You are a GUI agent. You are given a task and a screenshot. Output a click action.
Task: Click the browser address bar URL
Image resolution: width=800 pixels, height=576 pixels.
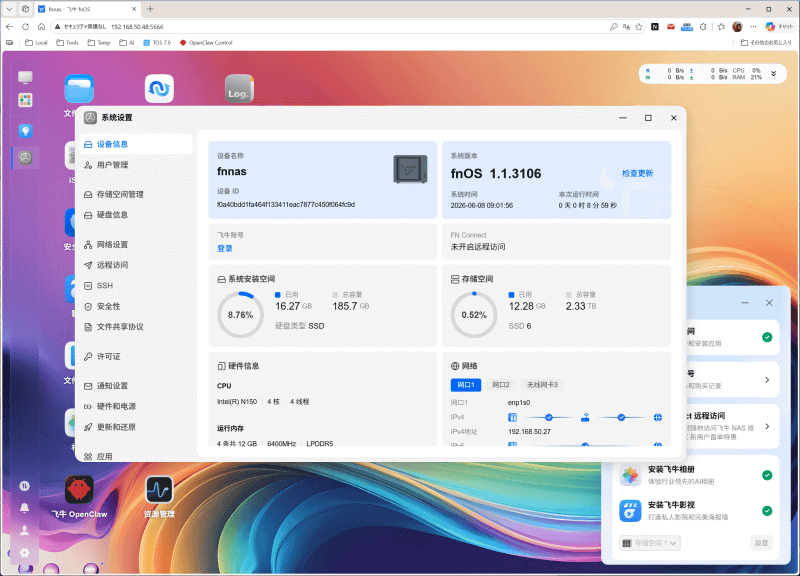coord(137,27)
